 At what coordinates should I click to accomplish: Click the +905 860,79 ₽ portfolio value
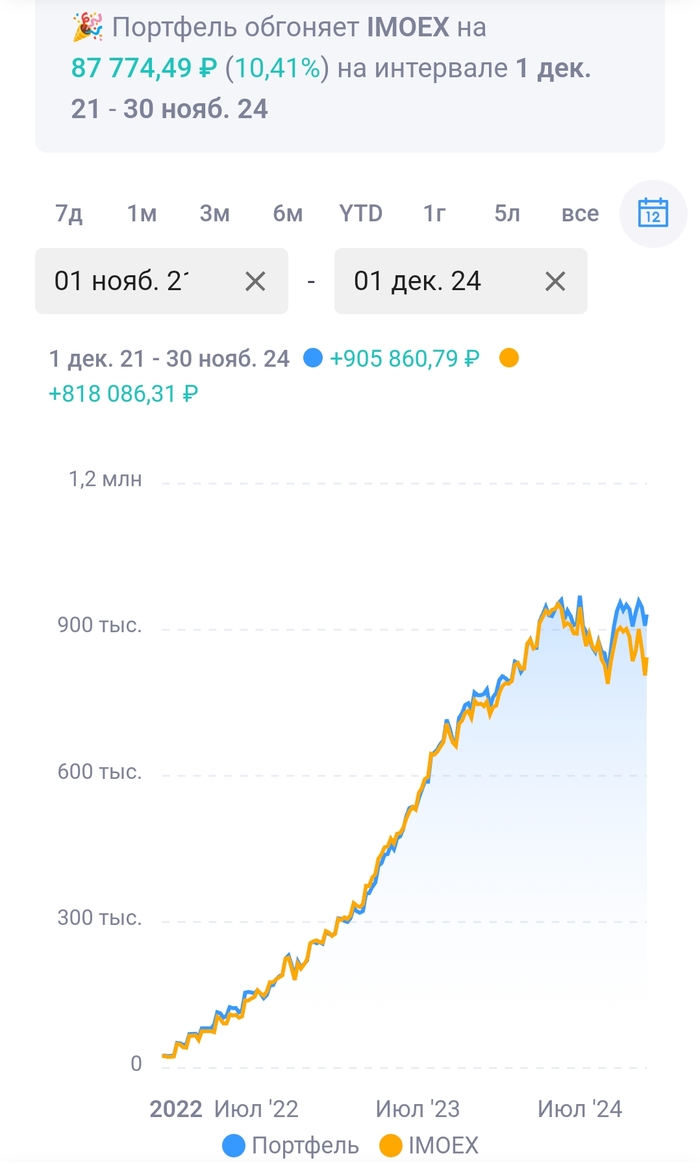404,358
